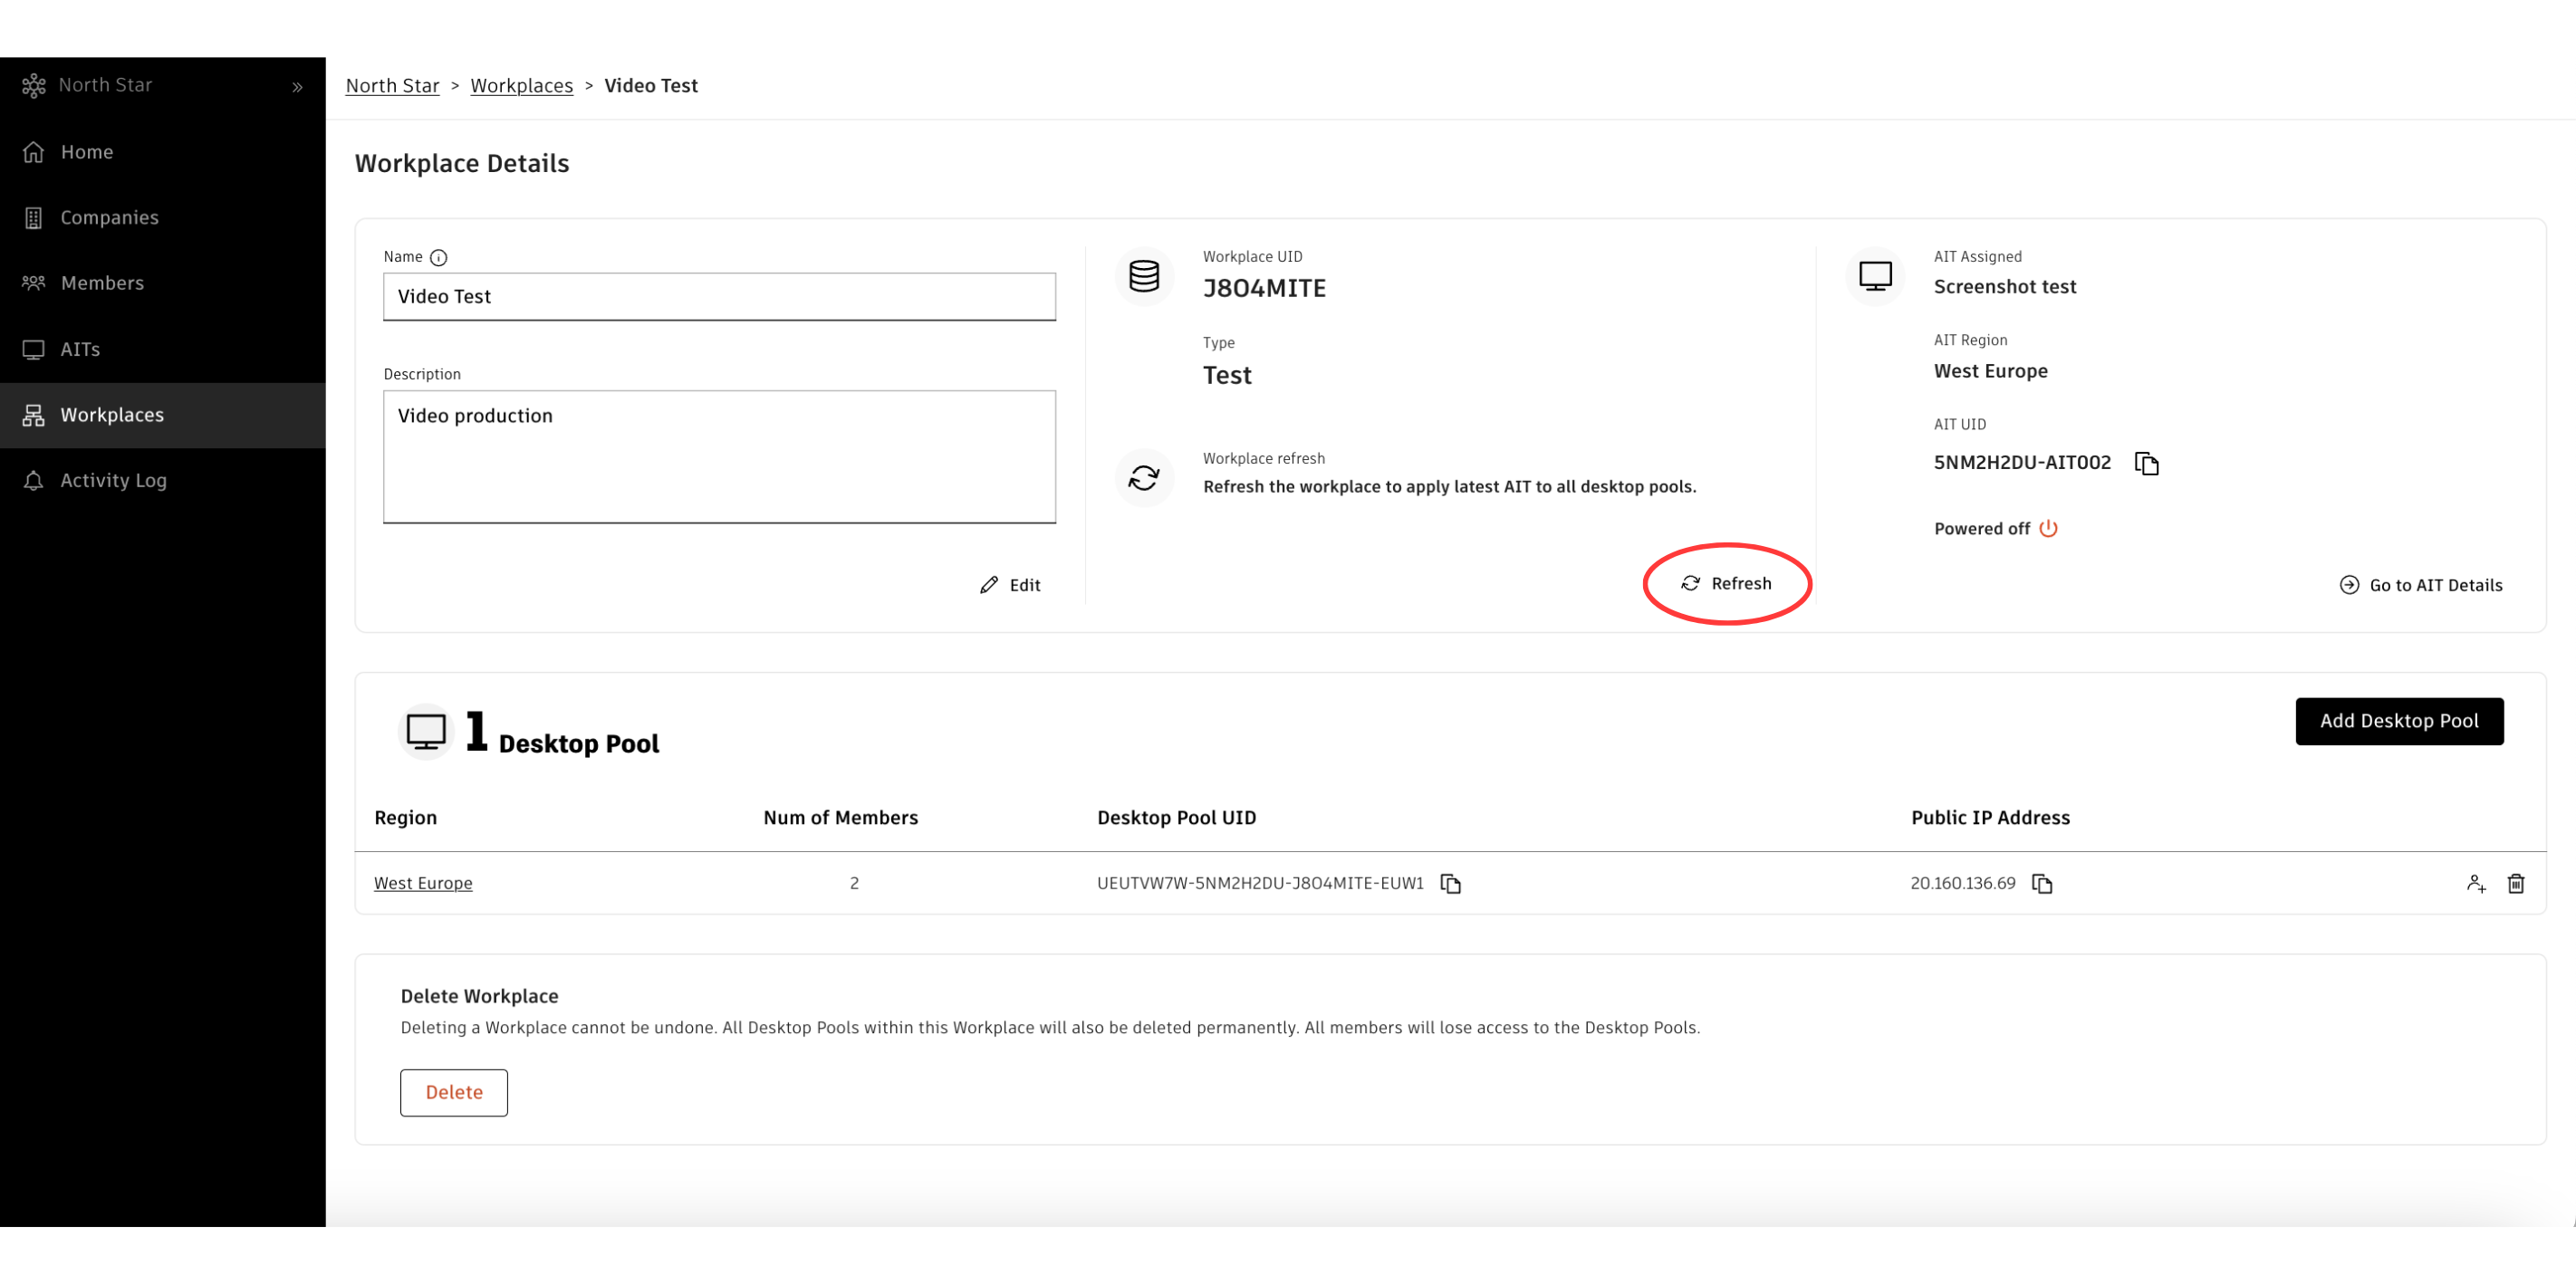Click the red Powered off power icon
Screen dimensions: 2576x1284
[2048, 528]
